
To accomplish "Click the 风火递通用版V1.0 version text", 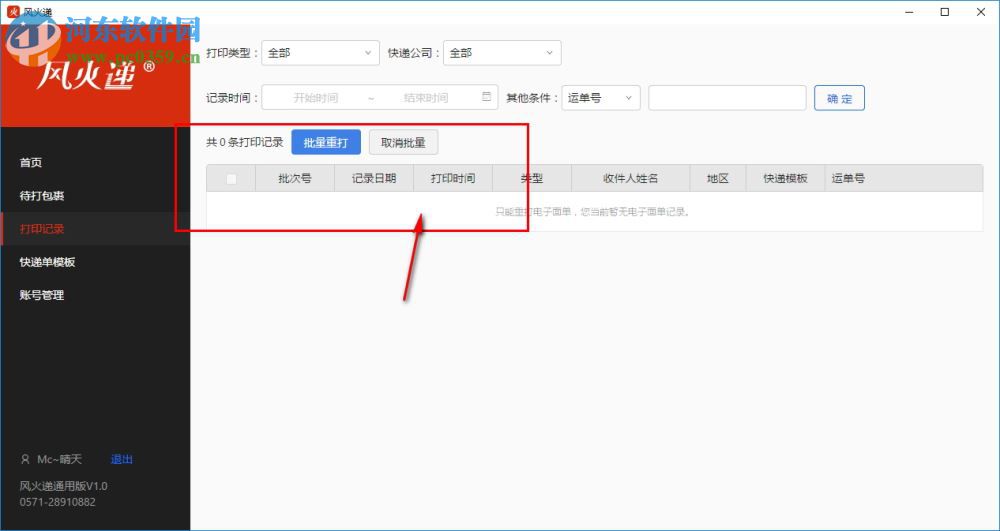I will click(x=64, y=486).
